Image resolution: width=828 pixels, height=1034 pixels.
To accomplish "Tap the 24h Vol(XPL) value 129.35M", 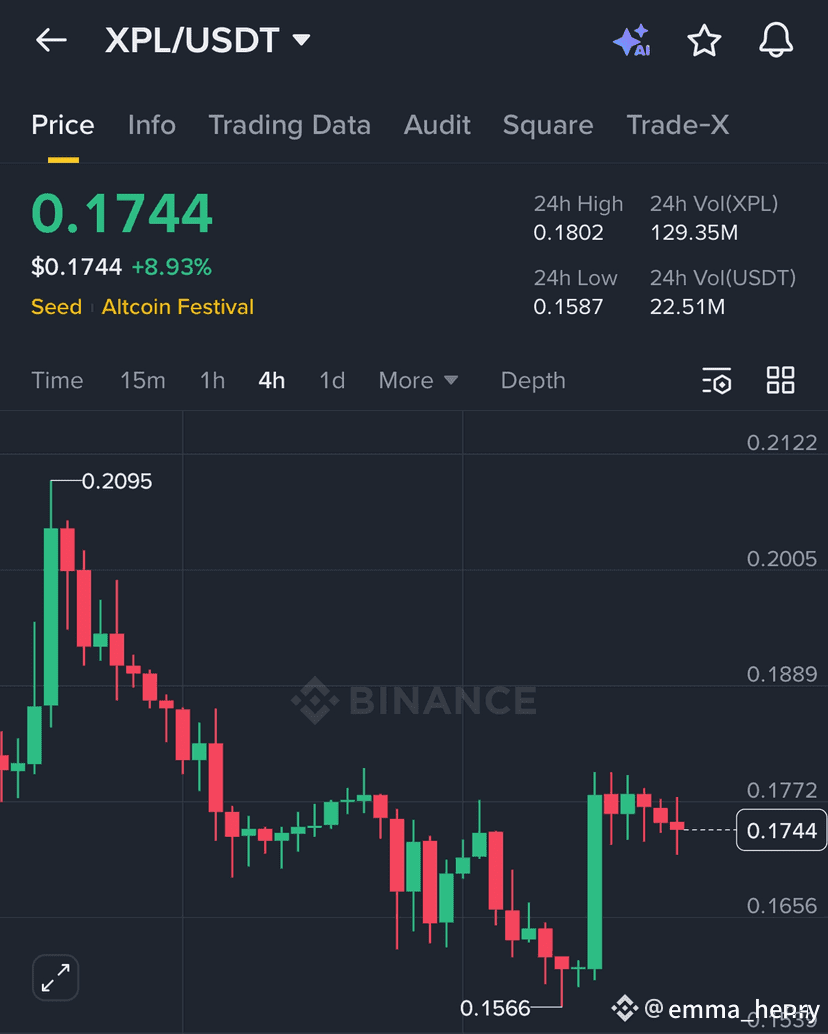I will tap(694, 233).
